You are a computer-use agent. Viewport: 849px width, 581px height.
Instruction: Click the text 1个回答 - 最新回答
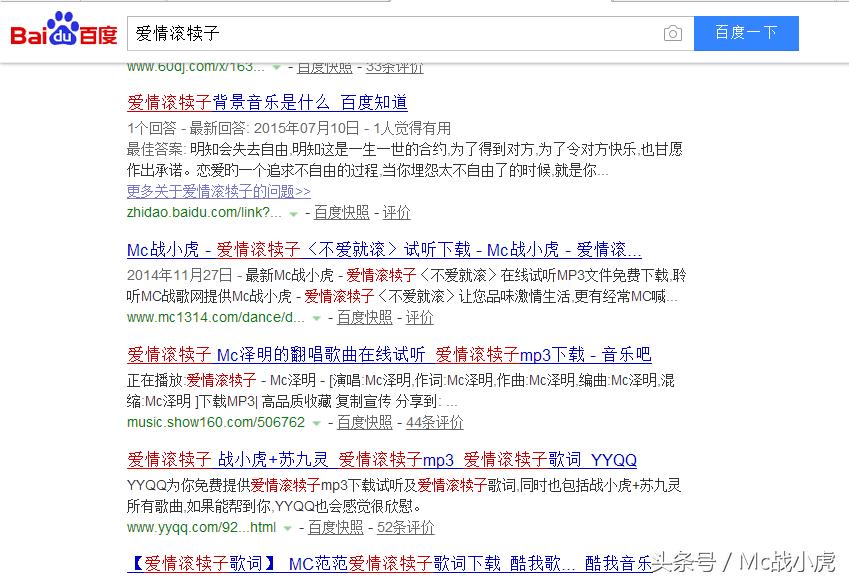[x=186, y=128]
